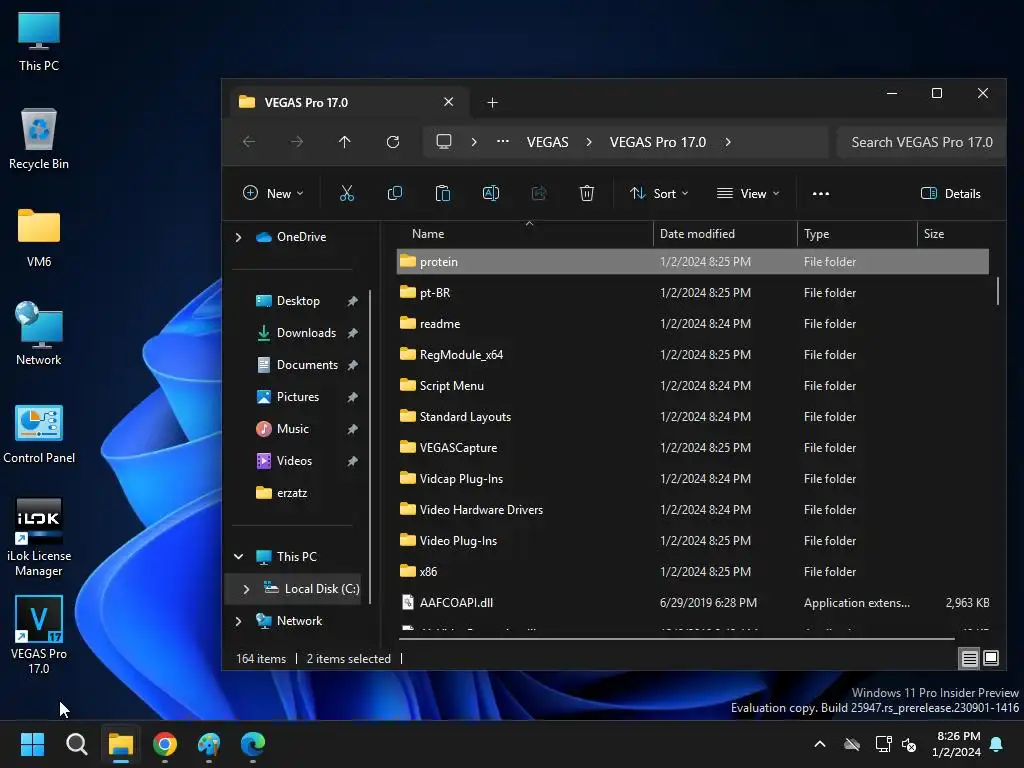The image size is (1024, 768).
Task: Show hidden system tray icons
Action: pyautogui.click(x=820, y=744)
